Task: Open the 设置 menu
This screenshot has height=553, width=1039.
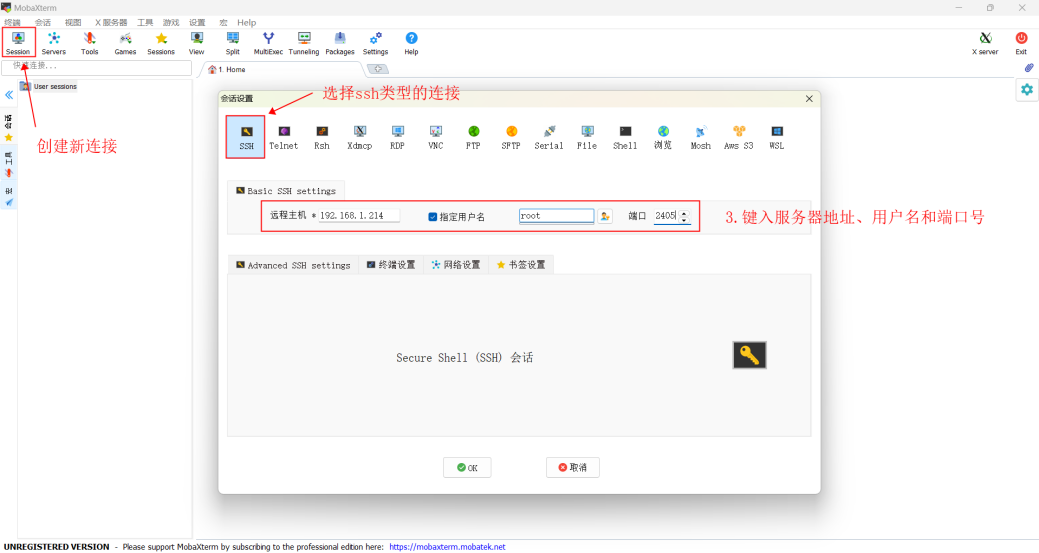Action: [197, 23]
